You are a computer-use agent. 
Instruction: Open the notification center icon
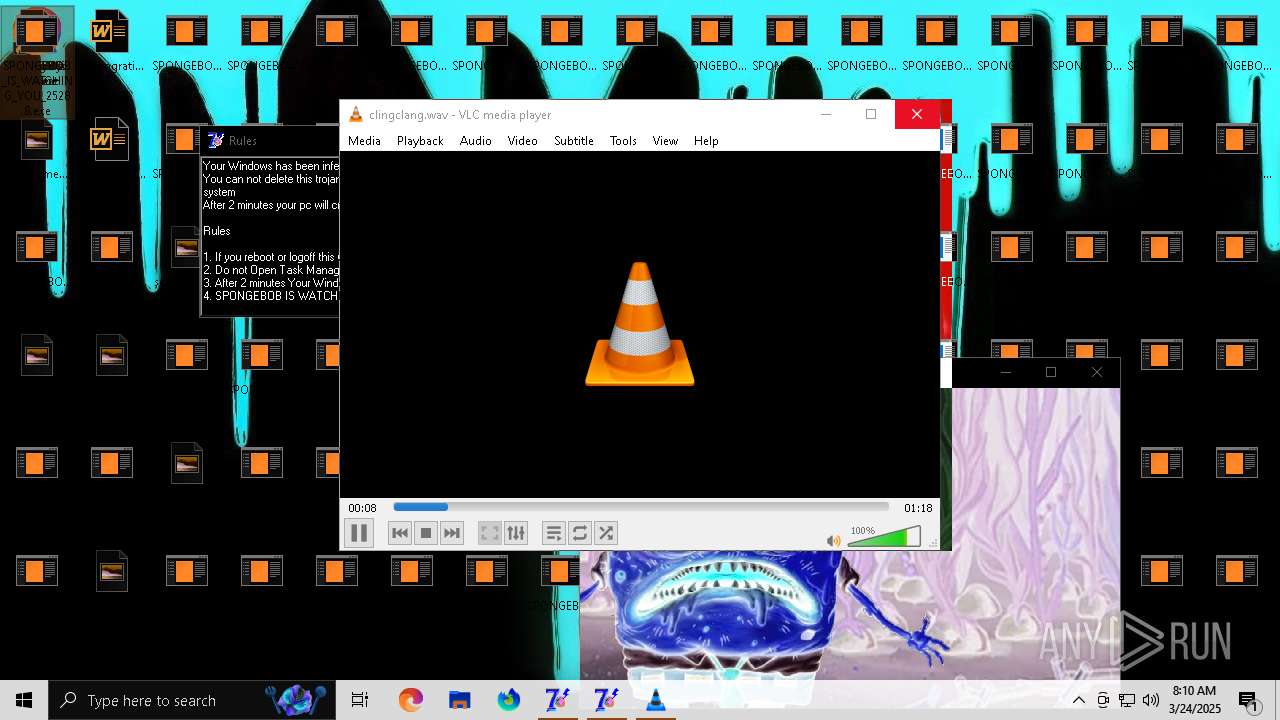(1248, 700)
